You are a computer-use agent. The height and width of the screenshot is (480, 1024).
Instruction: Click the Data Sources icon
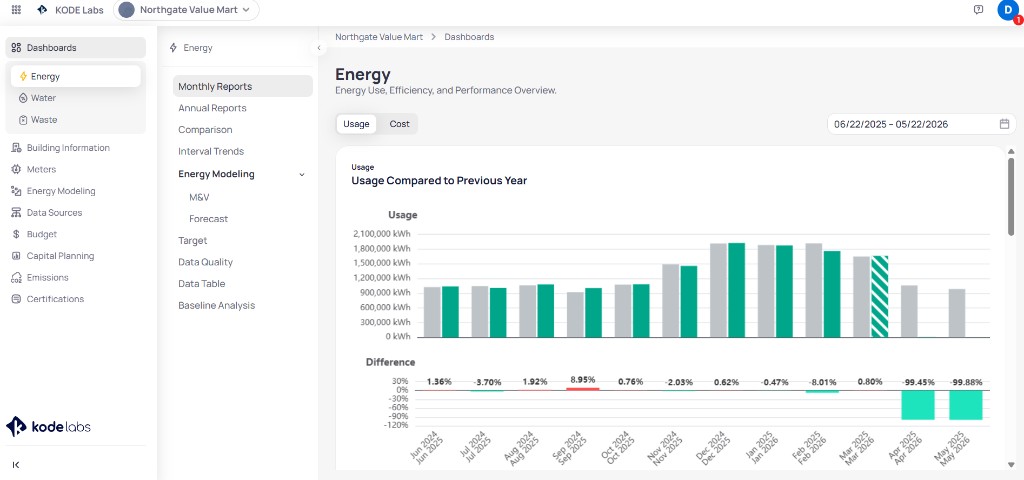pyautogui.click(x=16, y=212)
